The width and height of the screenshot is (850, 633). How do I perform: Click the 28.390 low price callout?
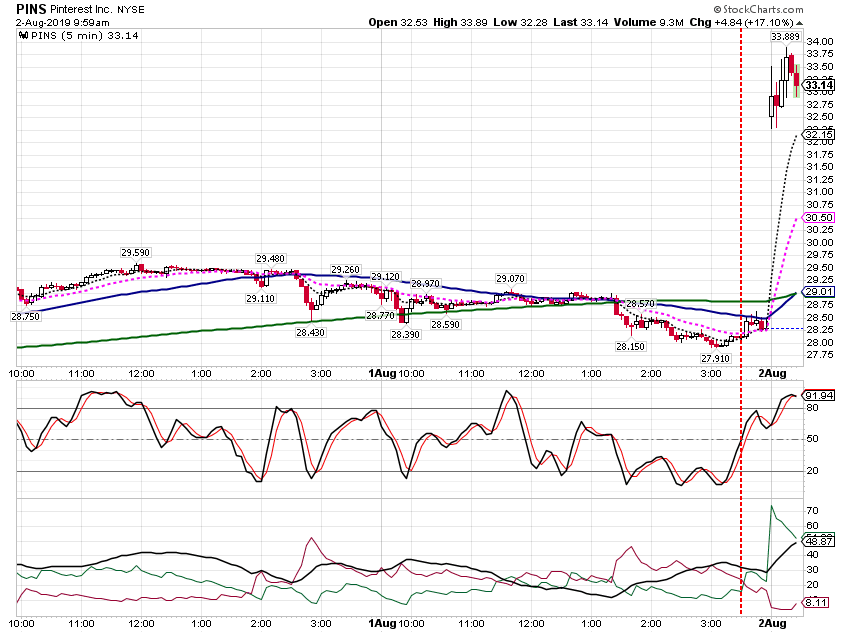click(x=405, y=334)
